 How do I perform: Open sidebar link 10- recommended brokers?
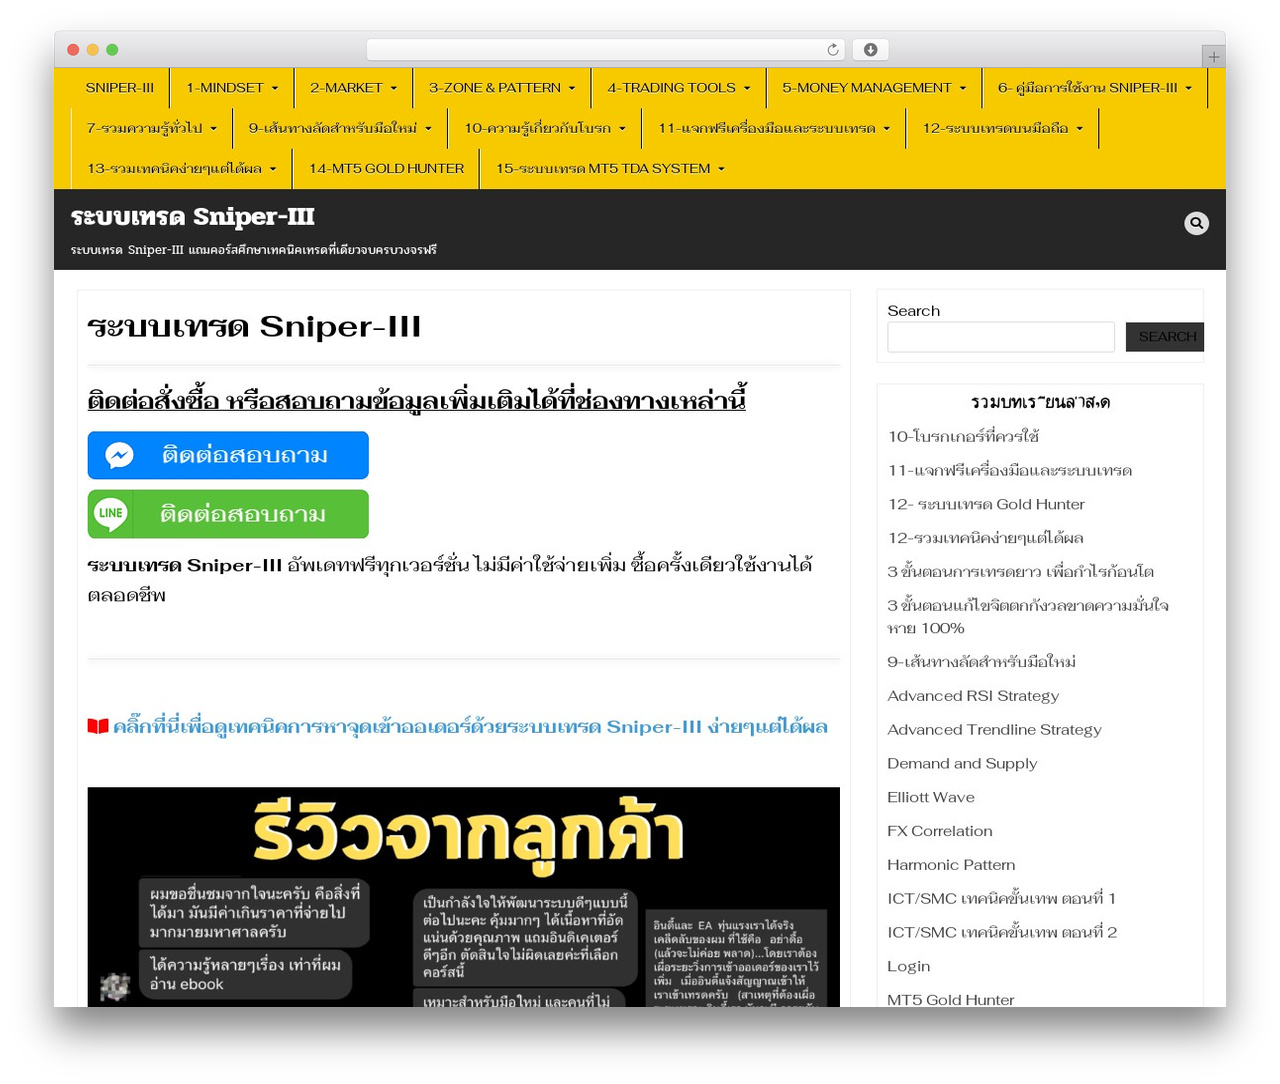pyautogui.click(x=963, y=436)
